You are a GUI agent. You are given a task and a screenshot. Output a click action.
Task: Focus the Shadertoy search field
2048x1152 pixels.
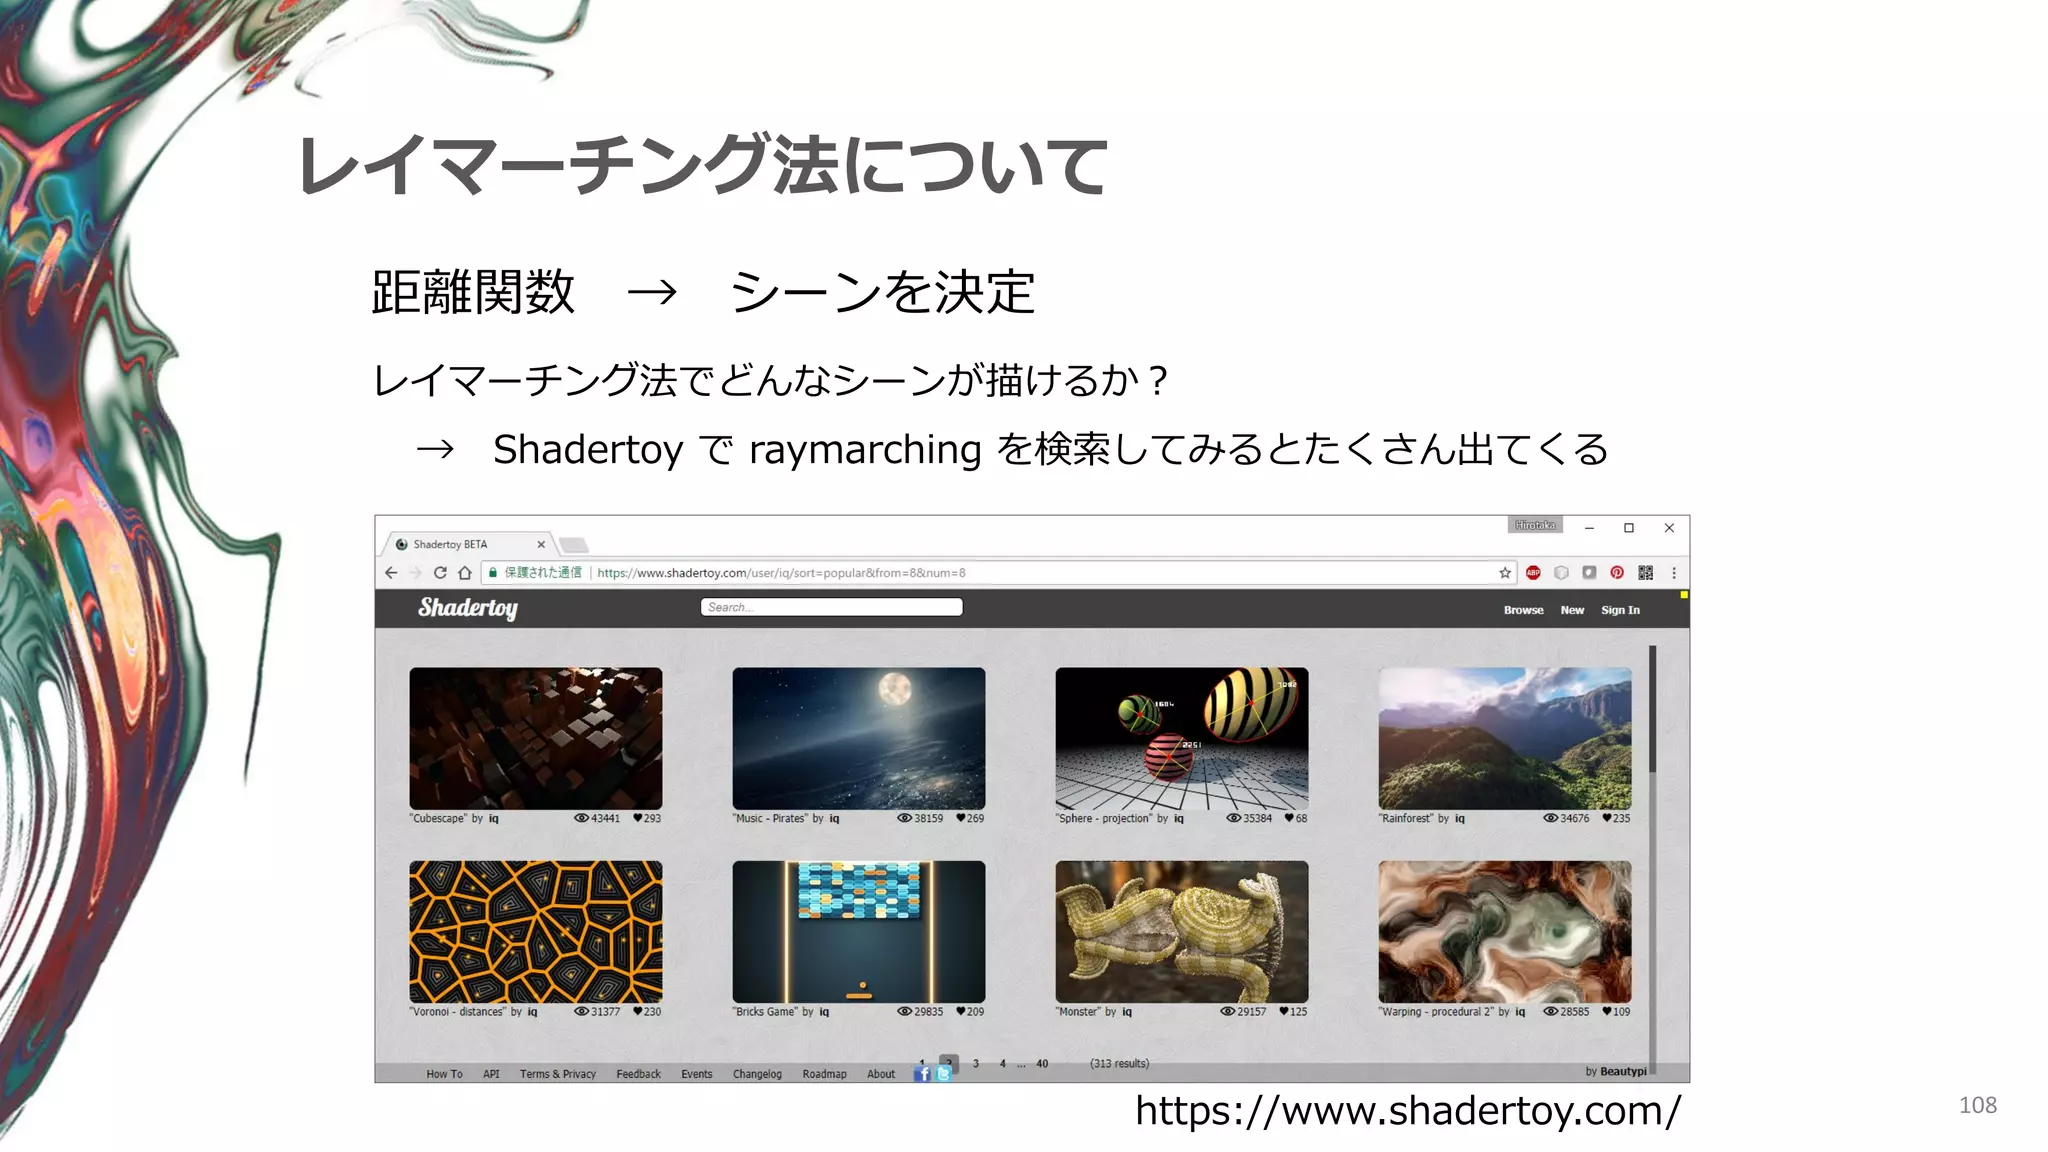pyautogui.click(x=831, y=607)
